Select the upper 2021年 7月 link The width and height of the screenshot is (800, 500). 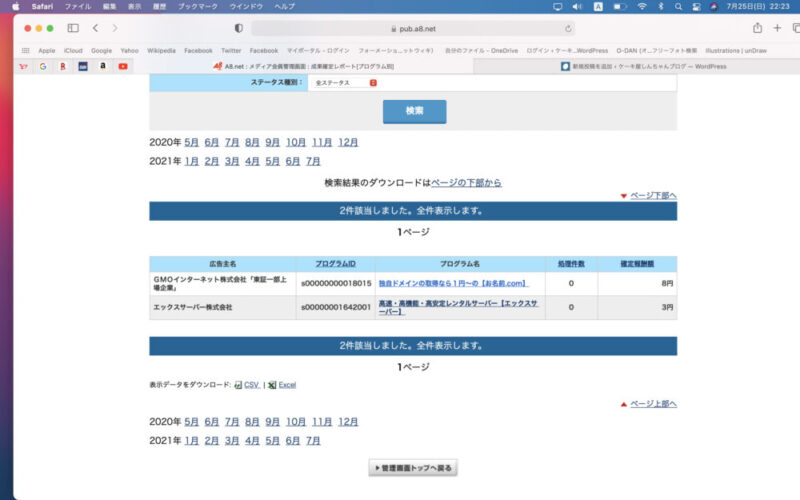[x=313, y=161]
